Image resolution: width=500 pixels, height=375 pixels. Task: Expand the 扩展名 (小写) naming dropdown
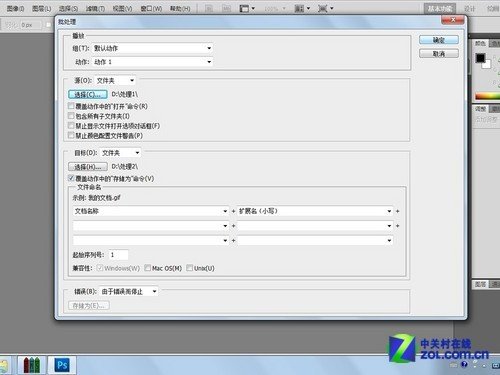315,211
